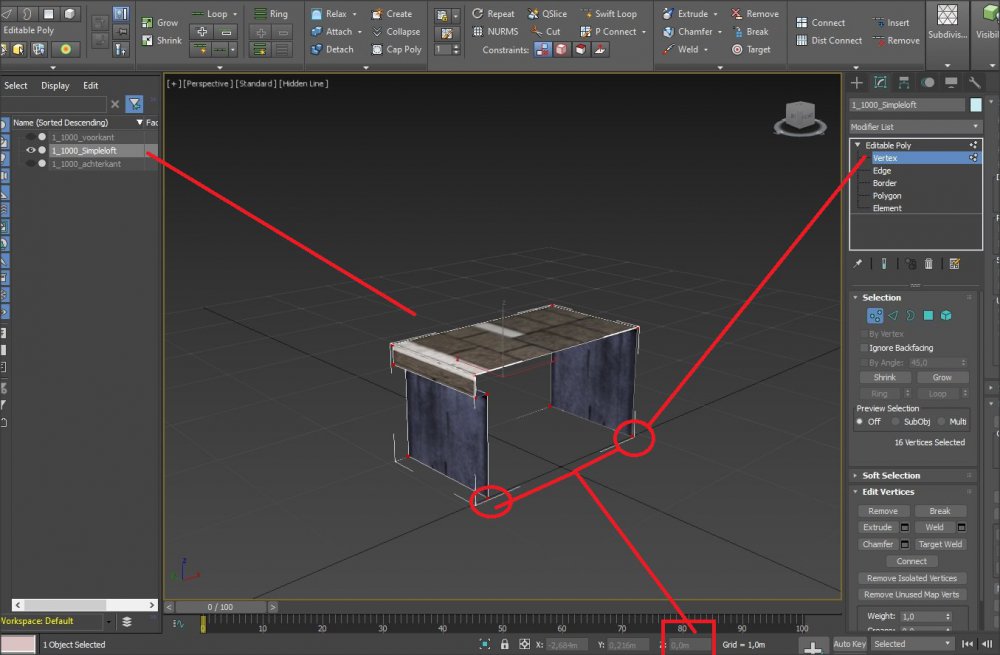Click the Cap Poly tool

coord(396,49)
